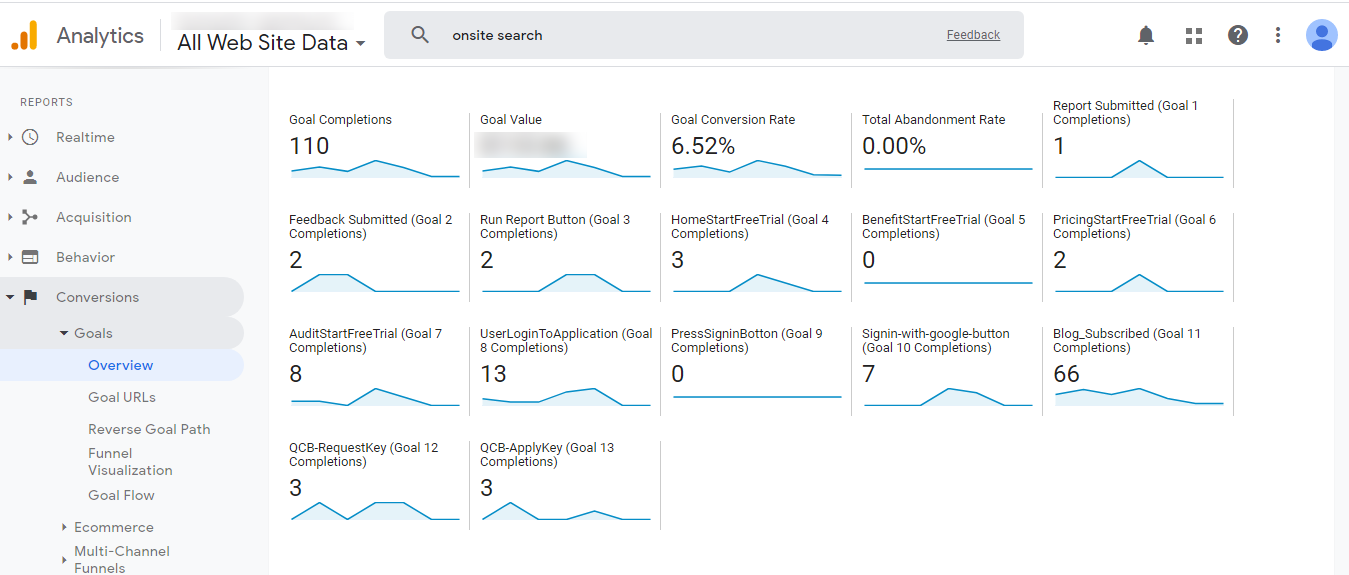Click the Multi-Channel Funnels label

tap(122, 559)
